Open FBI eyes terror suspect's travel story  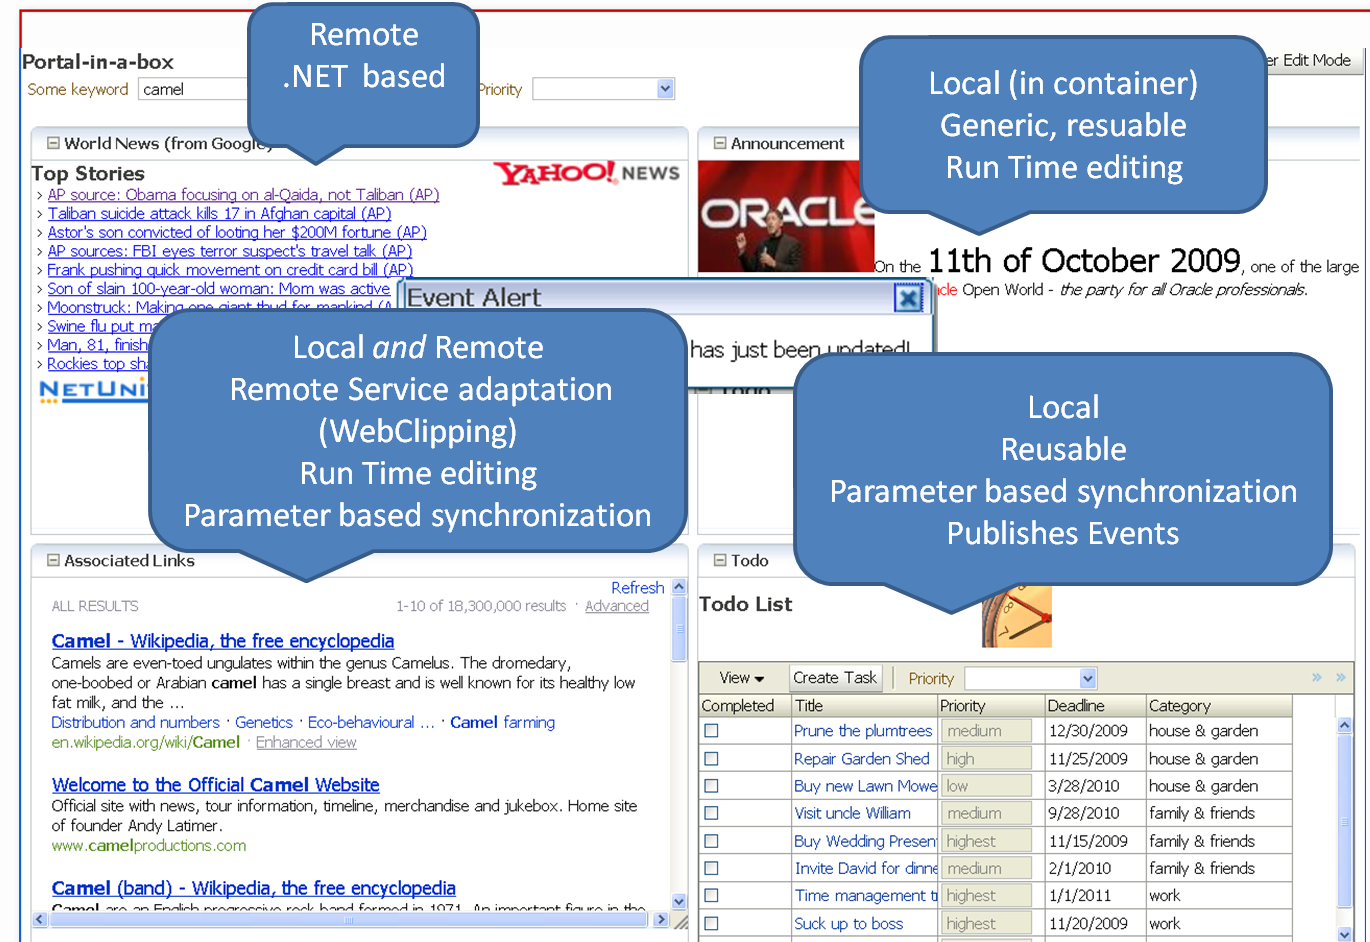pos(230,251)
